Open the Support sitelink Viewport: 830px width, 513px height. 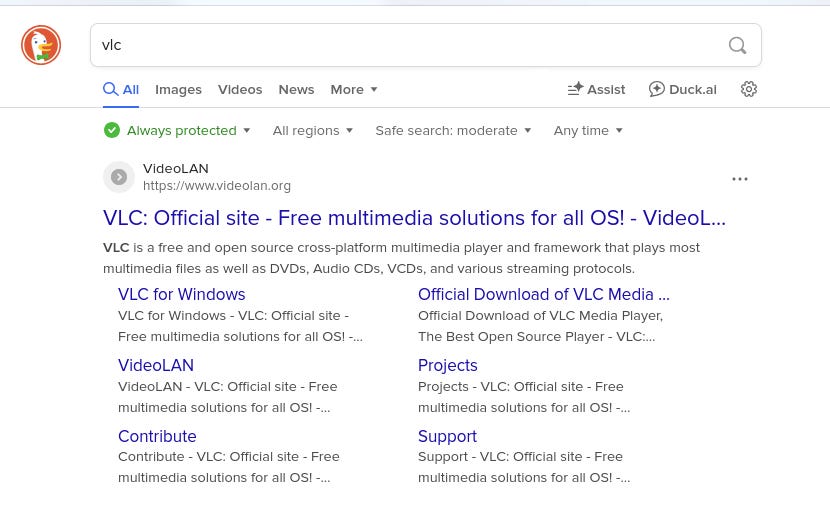[x=447, y=436]
